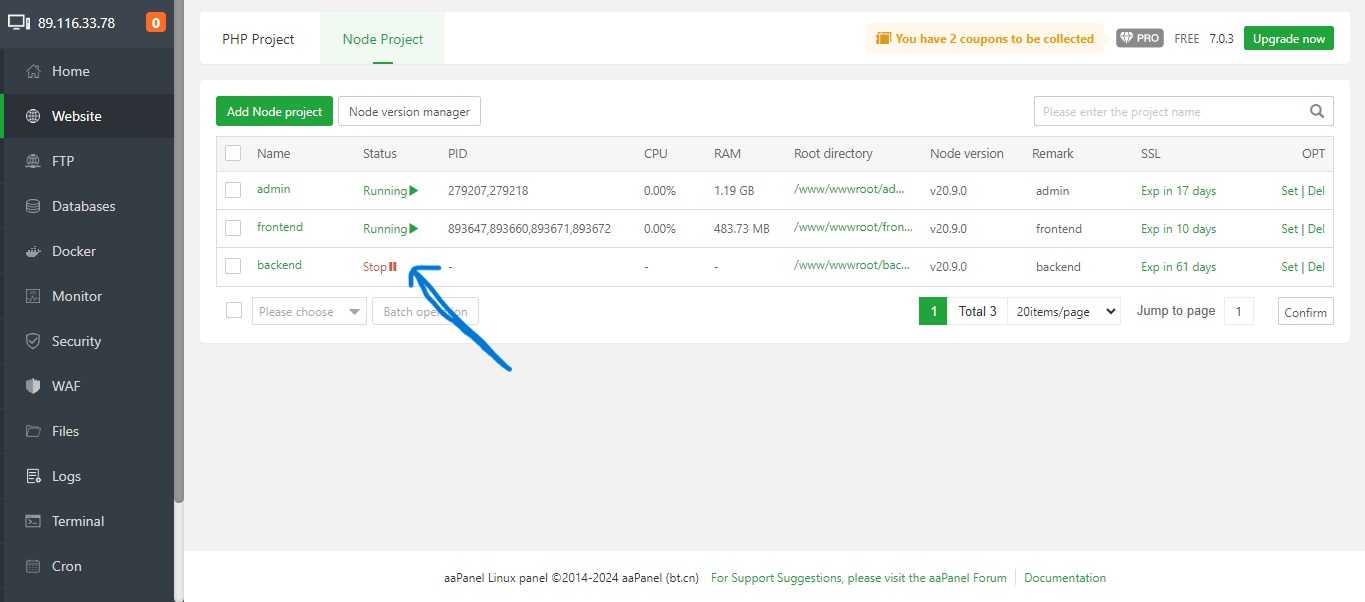Check the admin project checkbox
The width and height of the screenshot is (1365, 602).
click(x=233, y=190)
